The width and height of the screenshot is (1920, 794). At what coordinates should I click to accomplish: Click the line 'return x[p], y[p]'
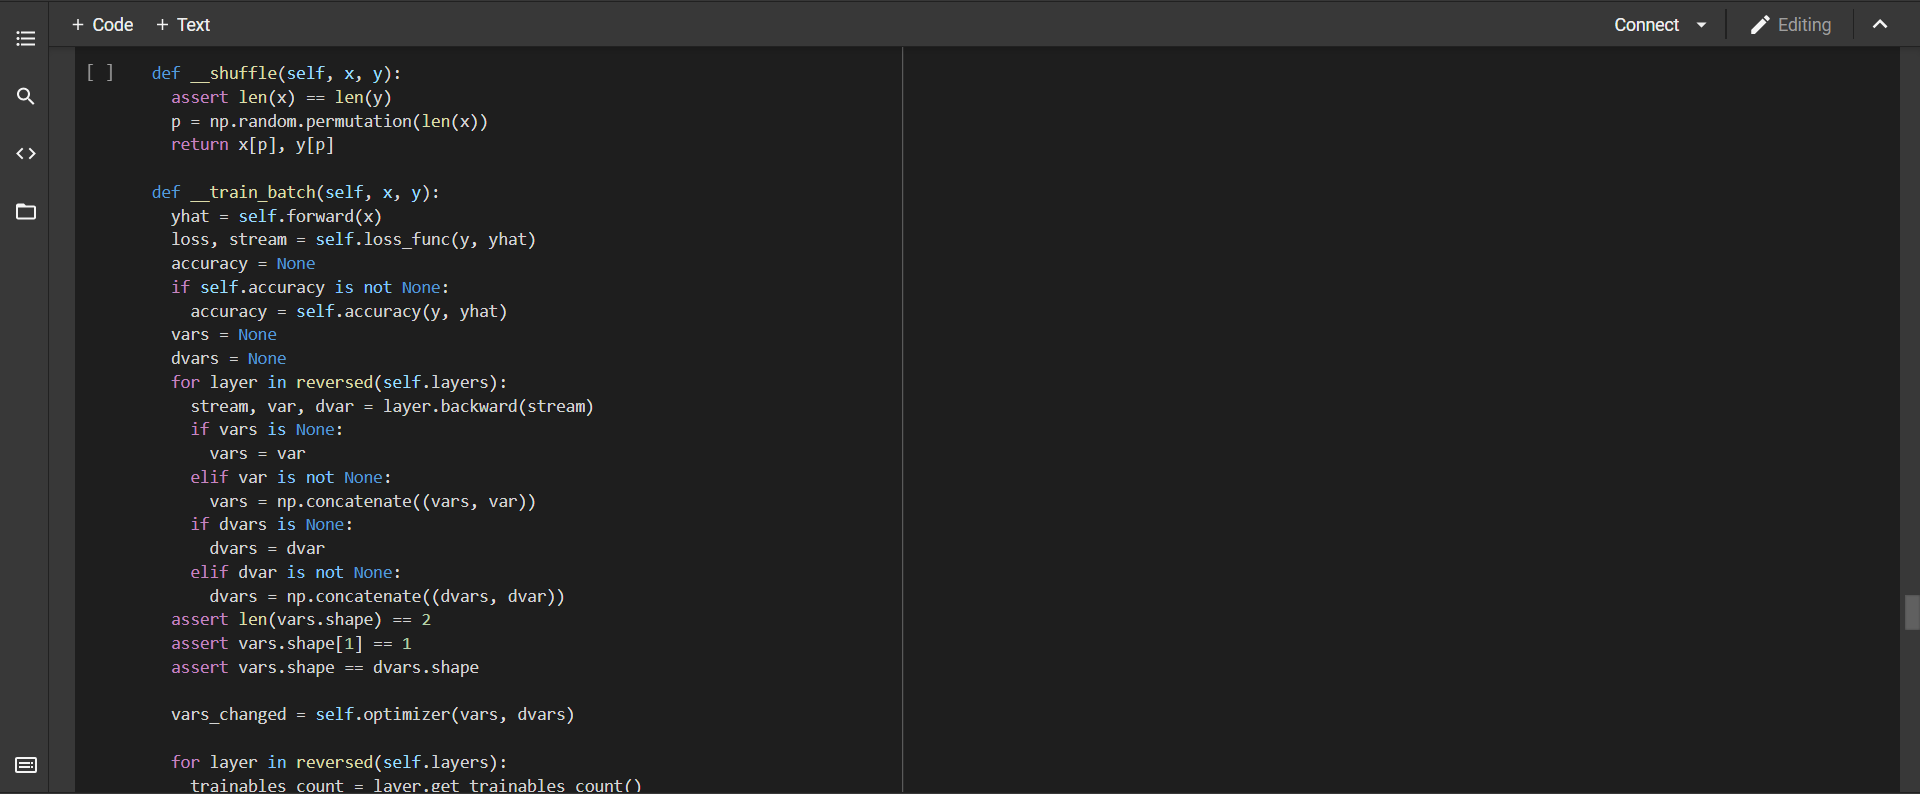[x=252, y=145]
